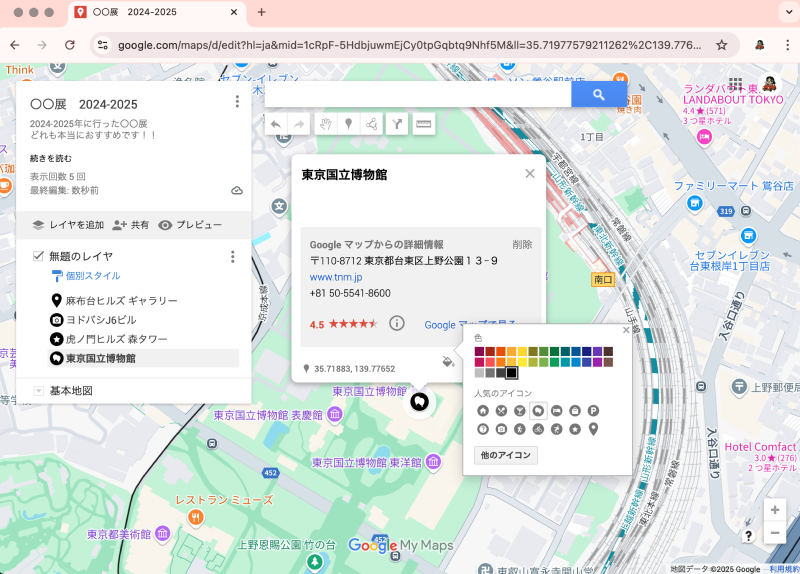
Task: Choose the bicycle icon
Action: (x=538, y=429)
